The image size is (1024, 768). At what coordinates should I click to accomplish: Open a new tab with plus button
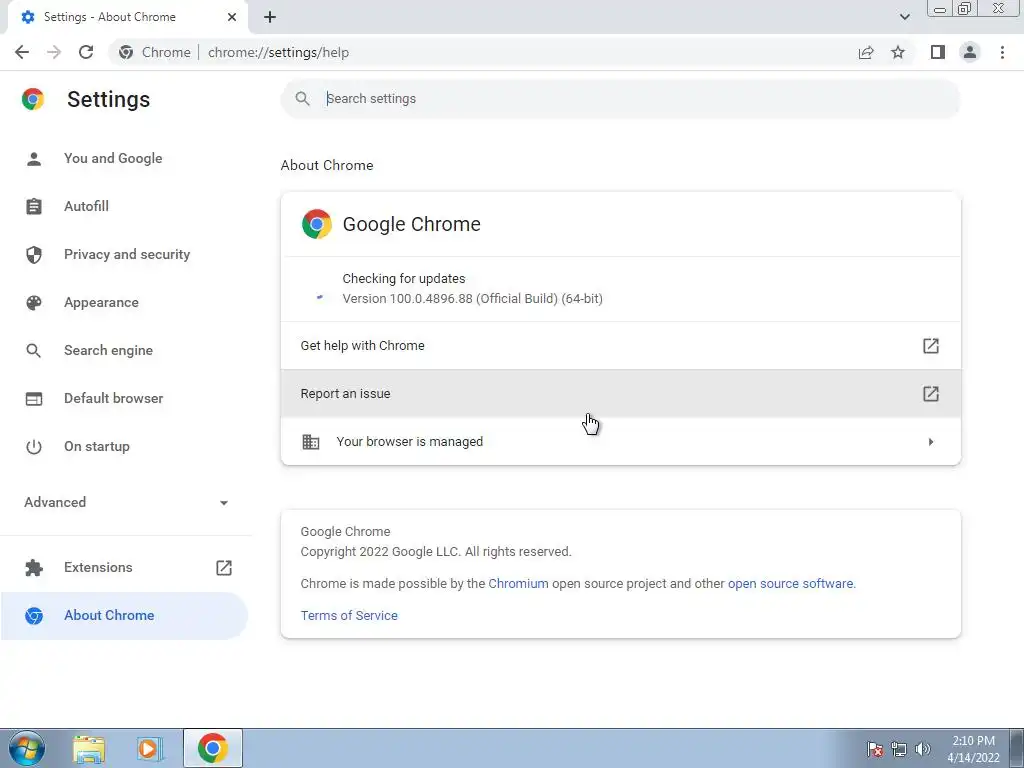point(270,17)
